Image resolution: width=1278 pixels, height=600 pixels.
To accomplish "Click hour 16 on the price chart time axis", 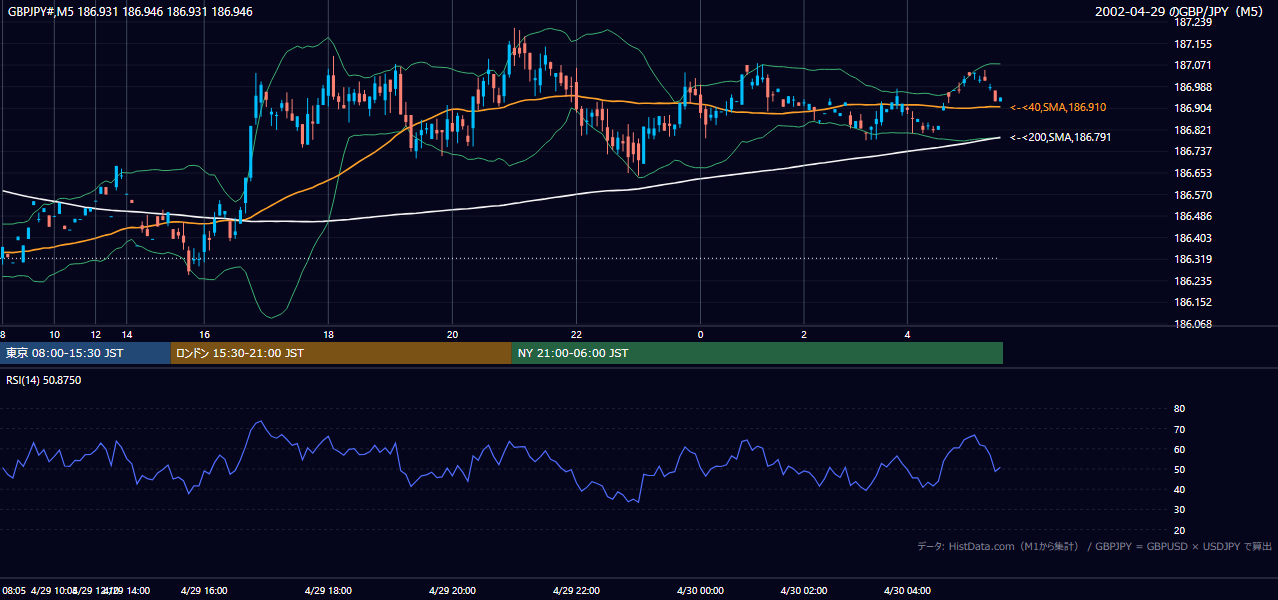I will (x=204, y=334).
